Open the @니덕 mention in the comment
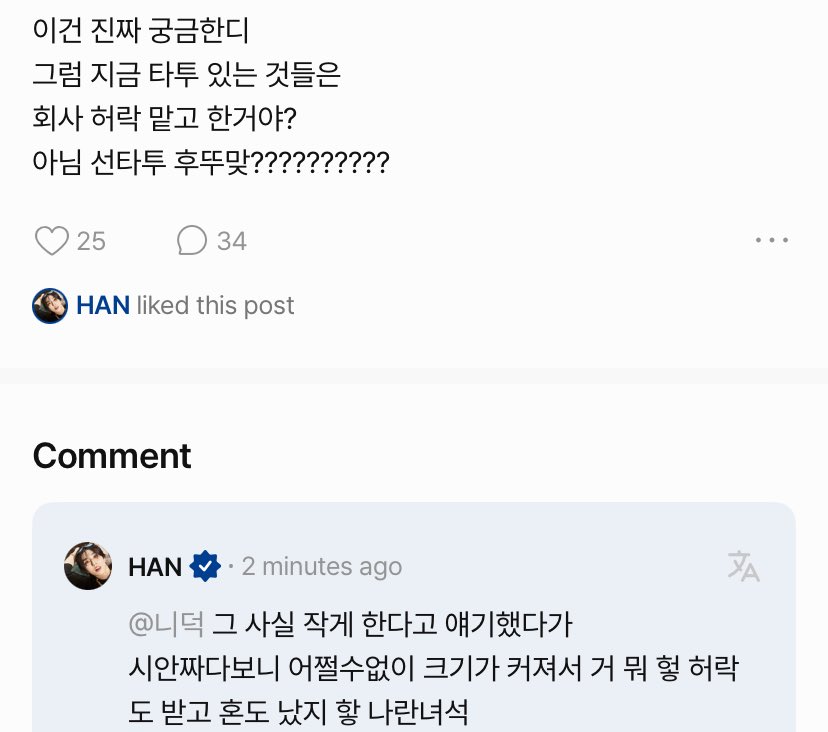The width and height of the screenshot is (828, 732). [x=167, y=625]
